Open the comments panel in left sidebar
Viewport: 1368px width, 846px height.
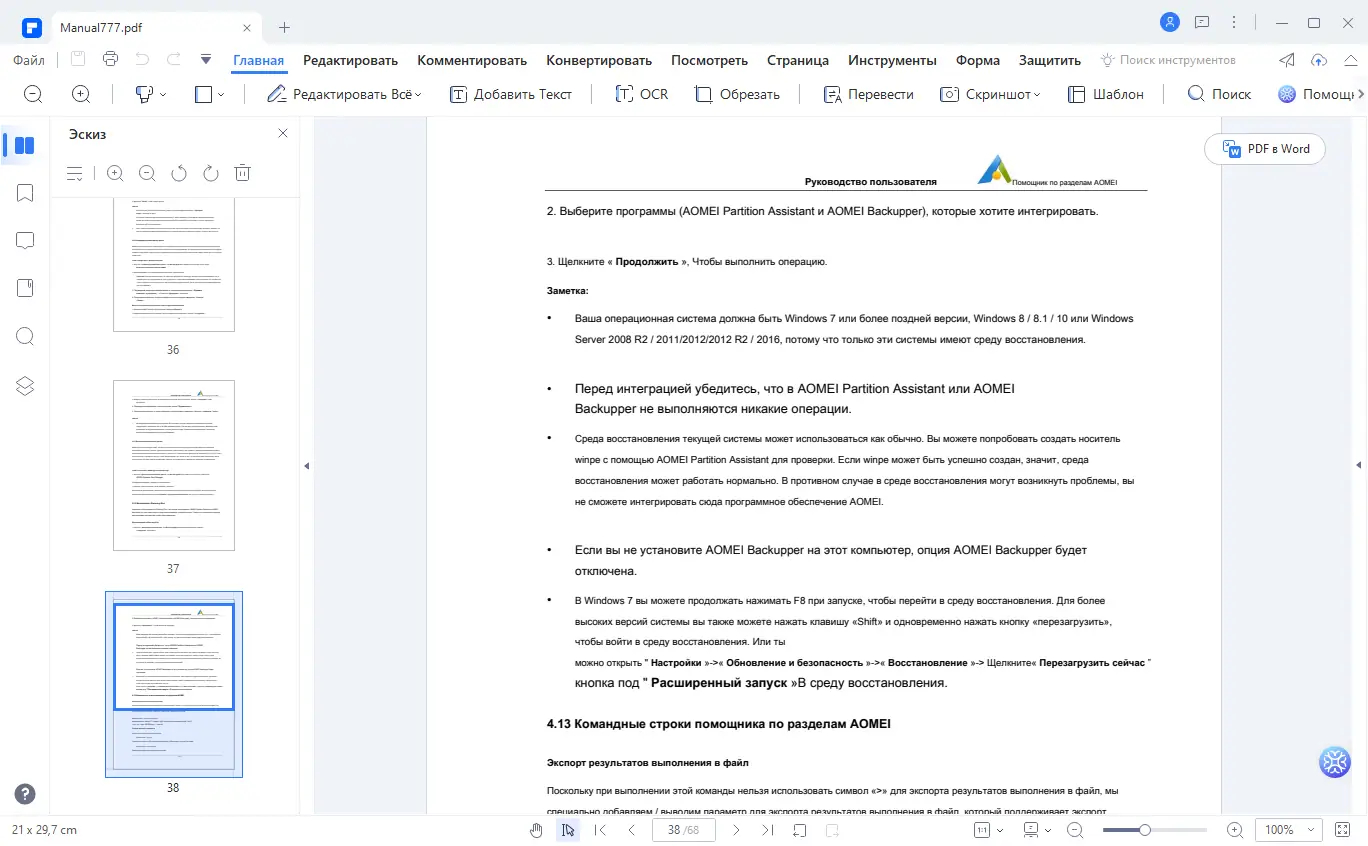pyautogui.click(x=25, y=240)
